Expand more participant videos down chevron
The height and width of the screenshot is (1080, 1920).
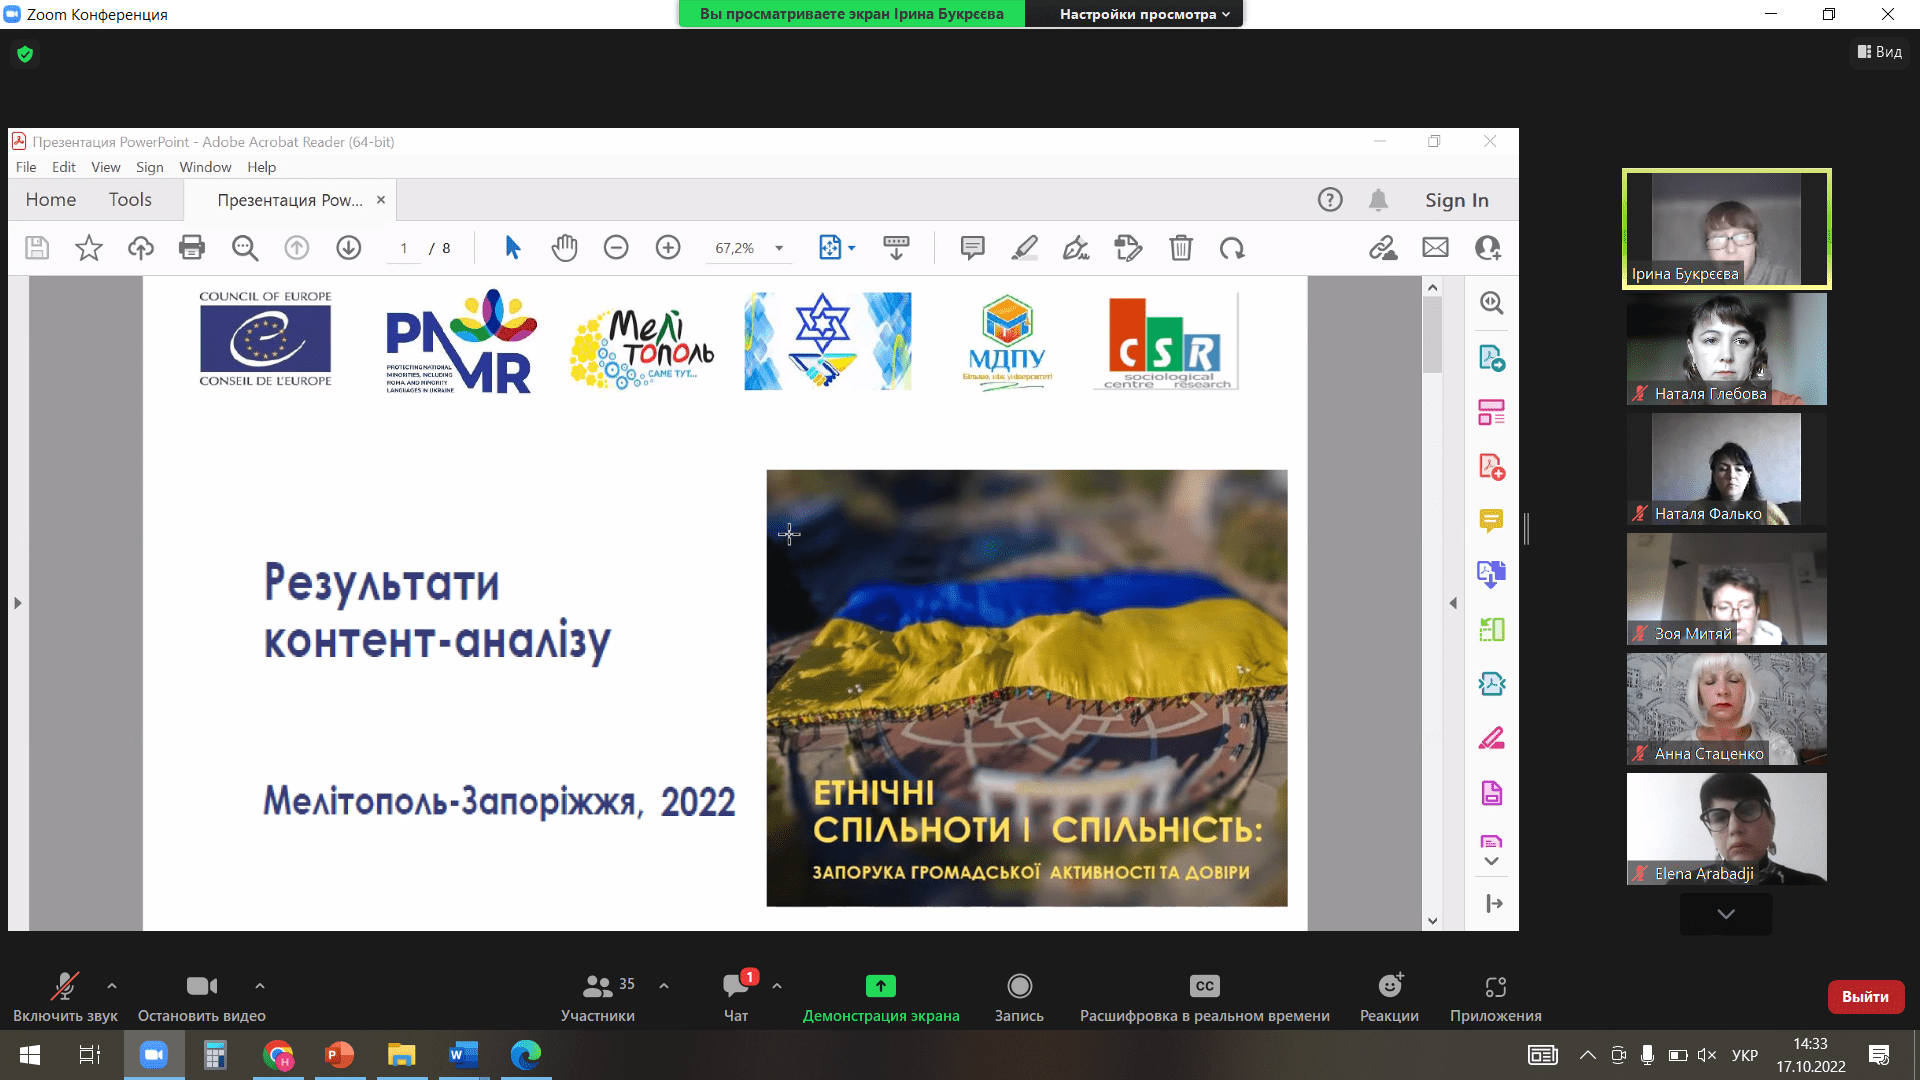pyautogui.click(x=1726, y=914)
